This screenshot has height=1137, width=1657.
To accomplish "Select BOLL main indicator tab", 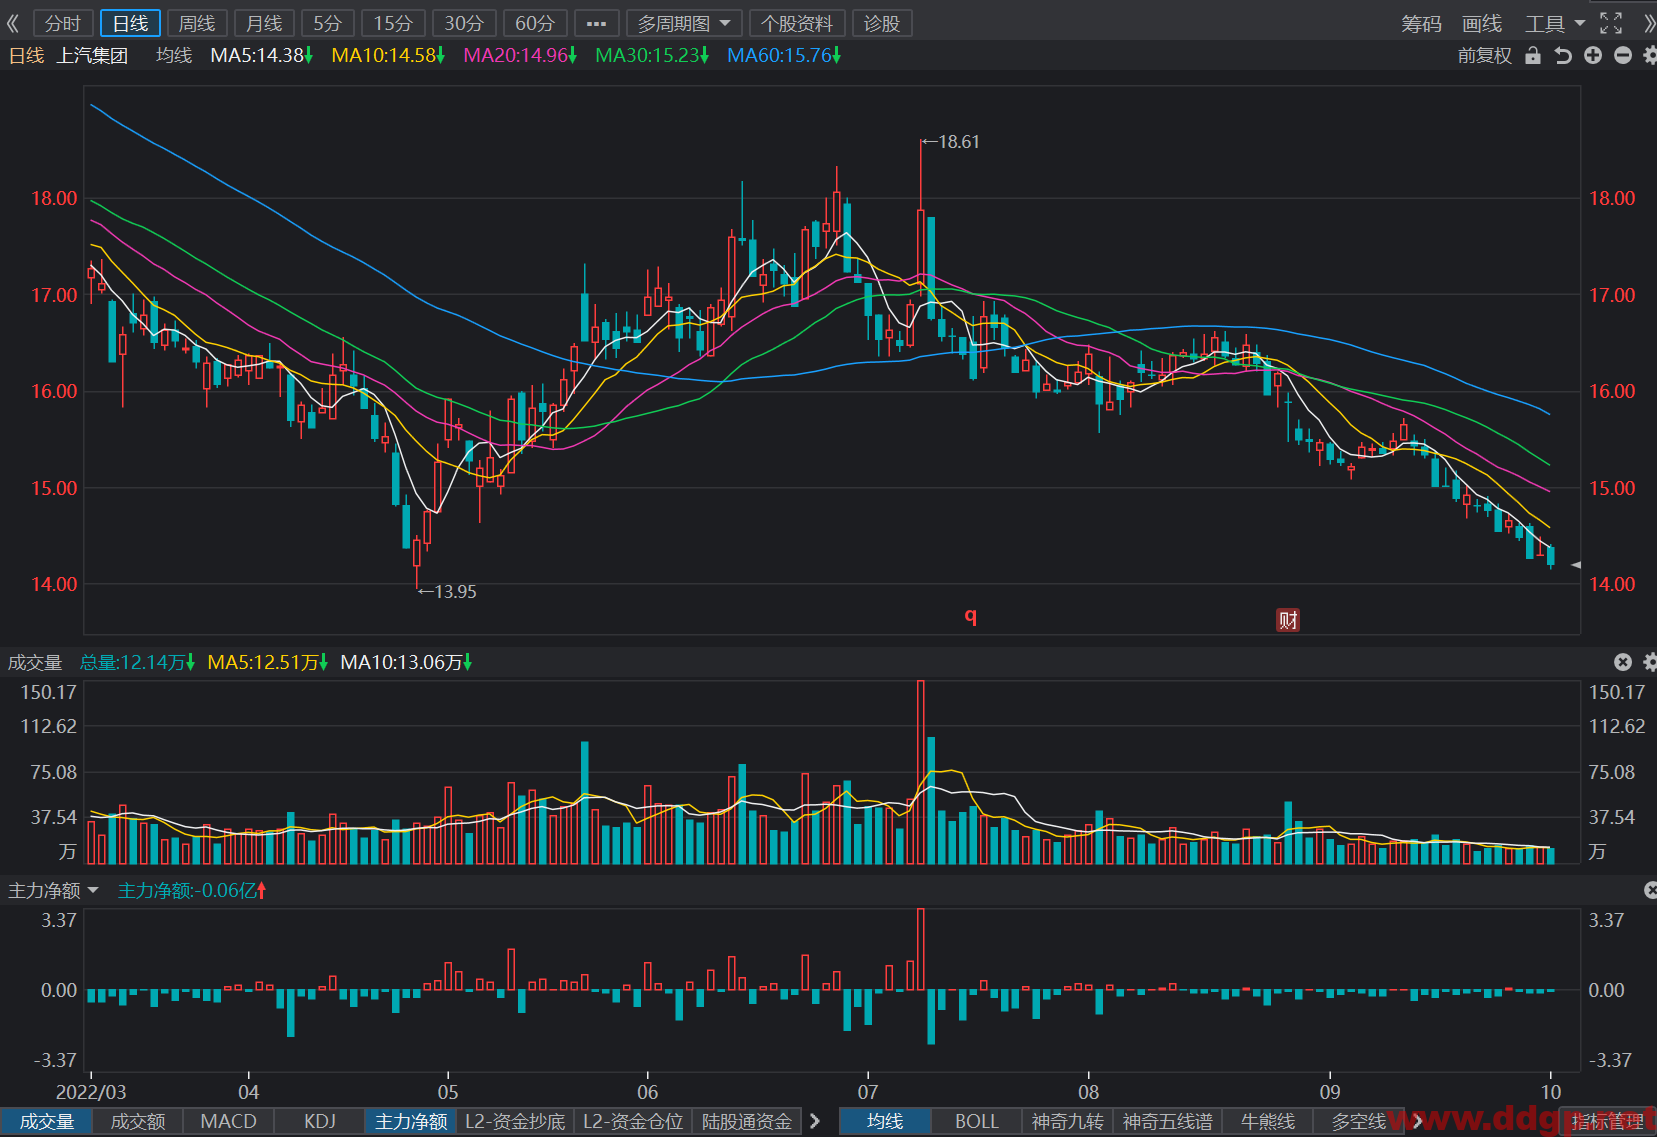I will [977, 1122].
